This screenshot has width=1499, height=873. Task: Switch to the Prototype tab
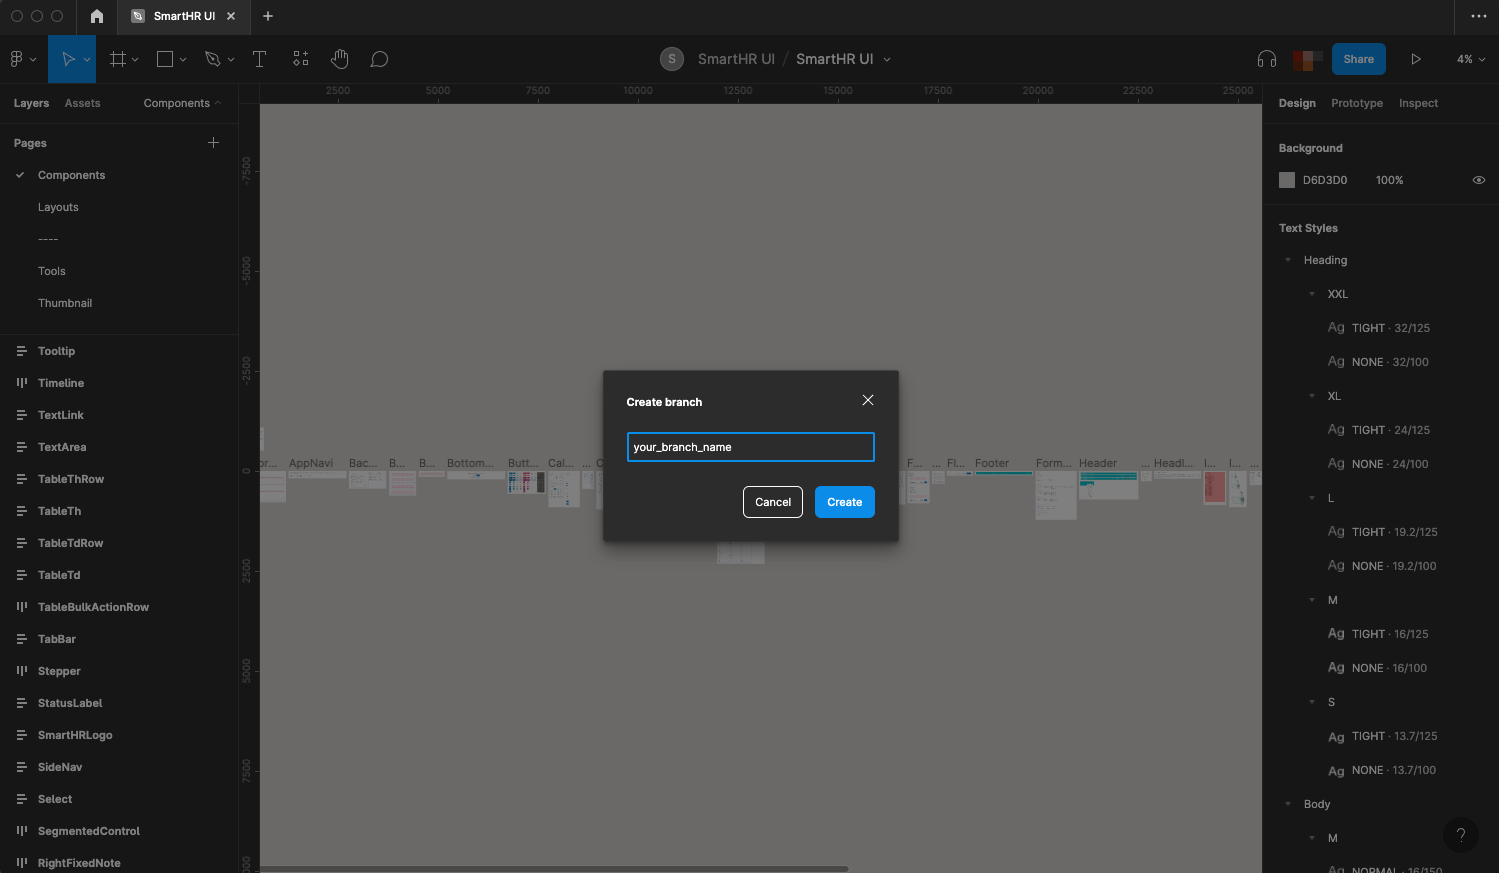click(1356, 103)
